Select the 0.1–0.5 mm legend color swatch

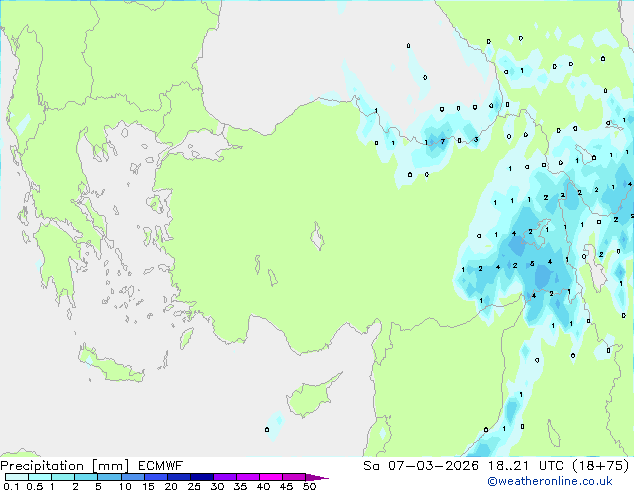point(17,477)
